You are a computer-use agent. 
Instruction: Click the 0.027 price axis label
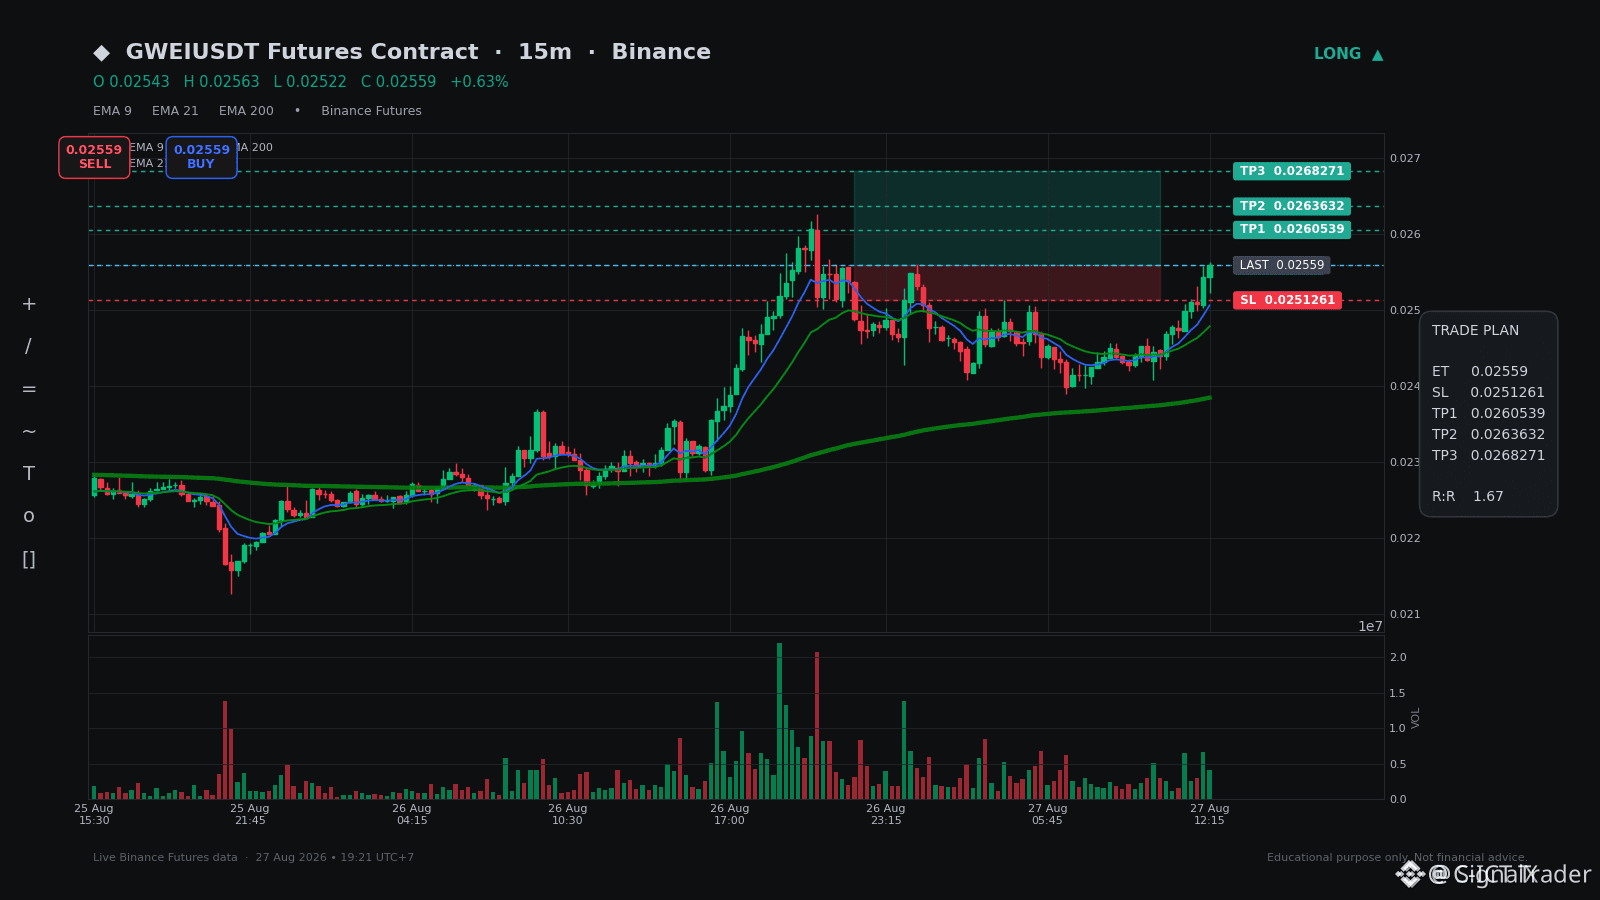click(1405, 158)
